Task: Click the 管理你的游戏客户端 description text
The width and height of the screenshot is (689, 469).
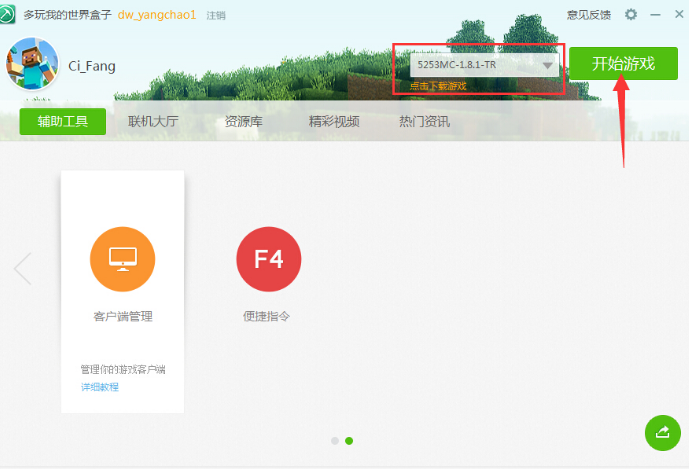Action: click(123, 370)
